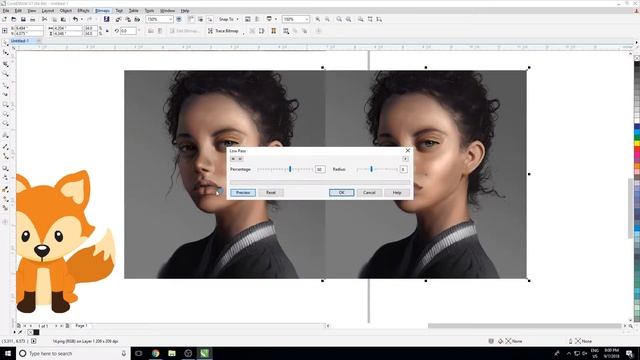Click the taskbar search box

[73, 353]
